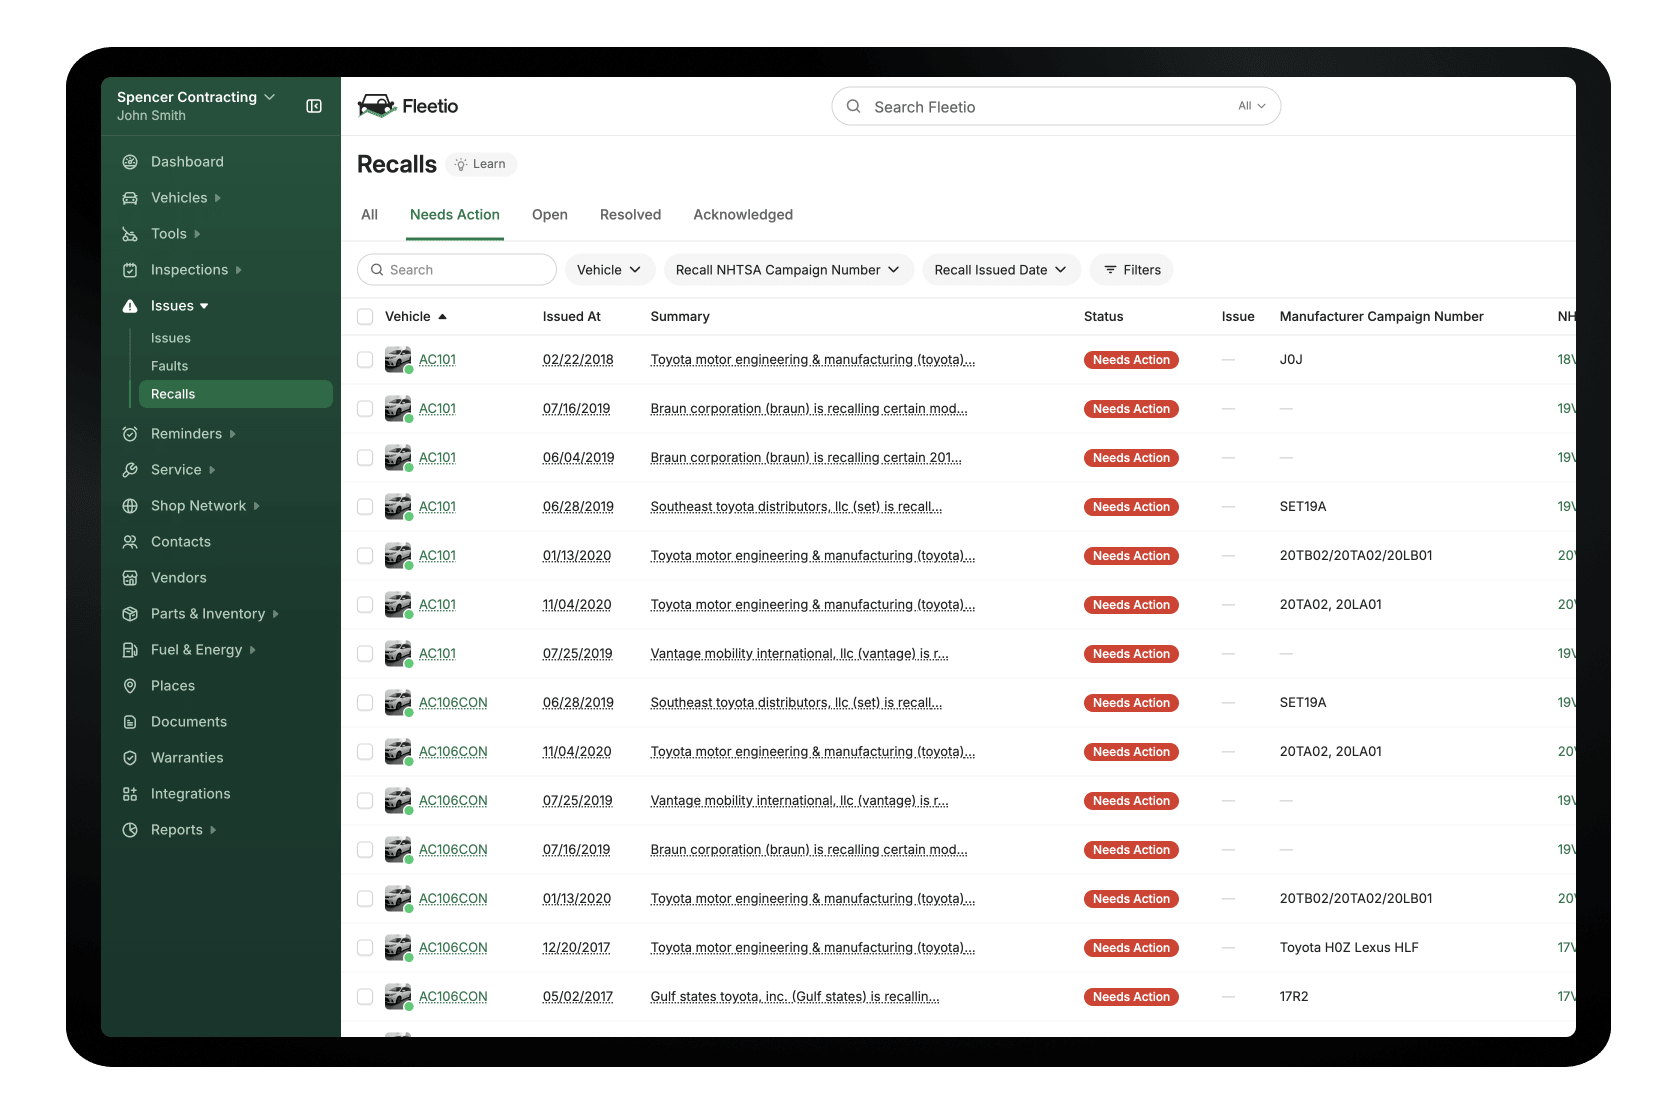Image resolution: width=1680 pixels, height=1112 pixels.
Task: Switch to the Acknowledged tab
Action: [743, 215]
